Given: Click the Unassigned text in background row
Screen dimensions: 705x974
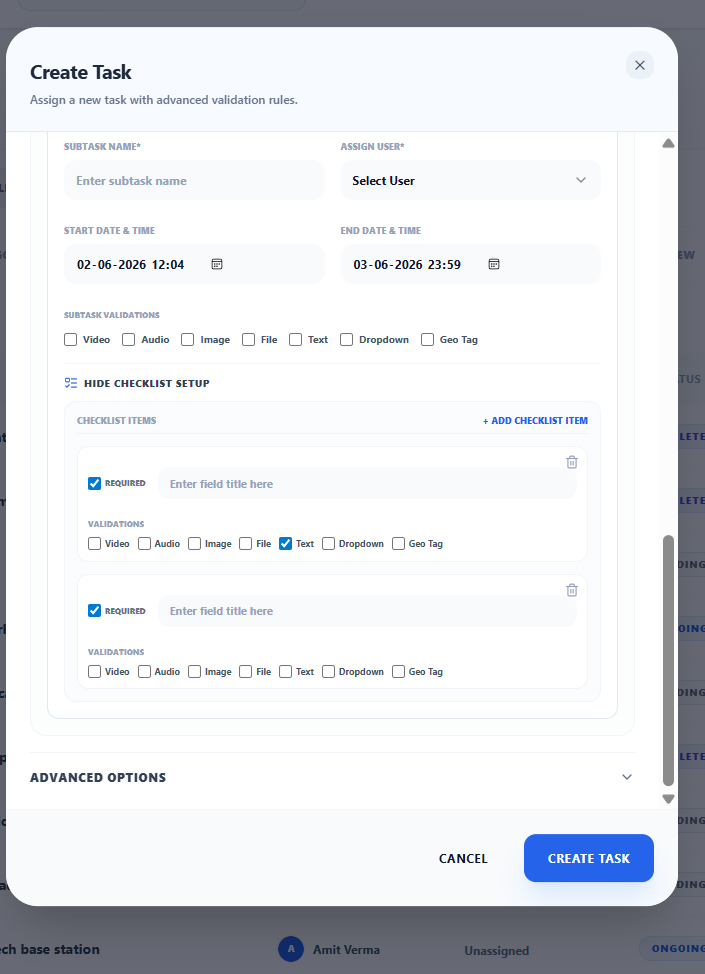Looking at the screenshot, I should [497, 950].
